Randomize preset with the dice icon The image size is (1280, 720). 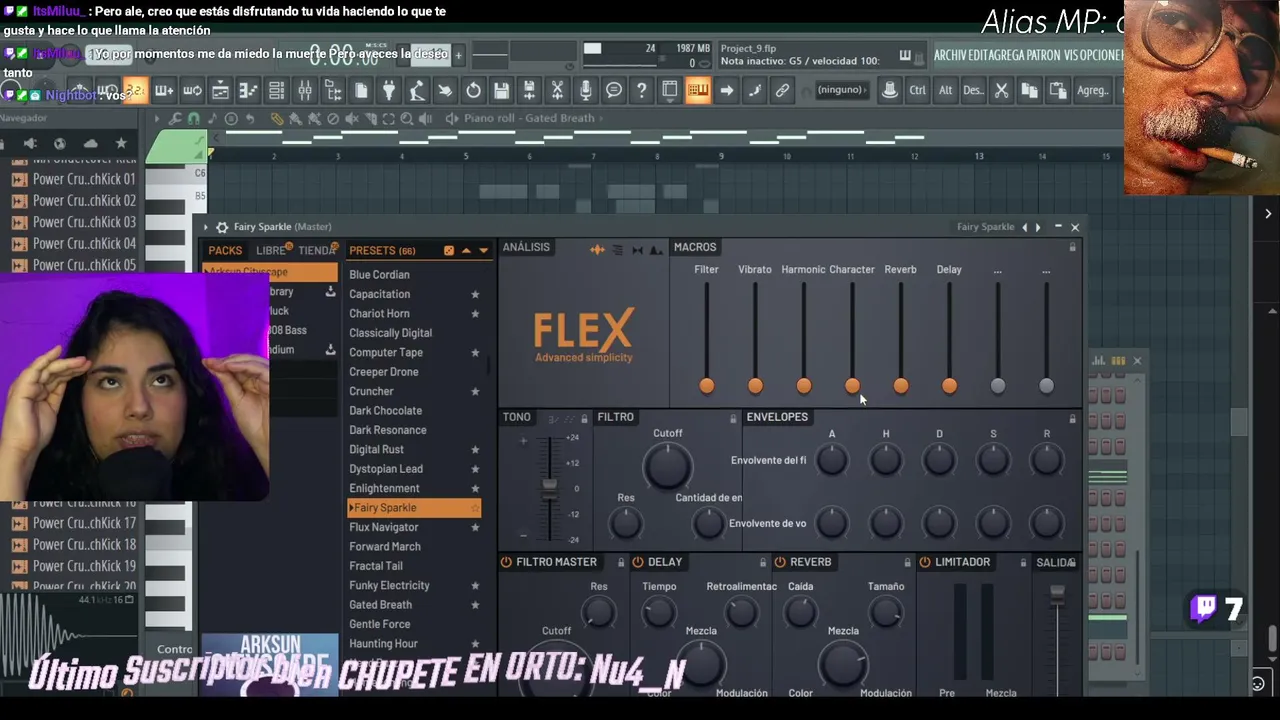(x=449, y=250)
